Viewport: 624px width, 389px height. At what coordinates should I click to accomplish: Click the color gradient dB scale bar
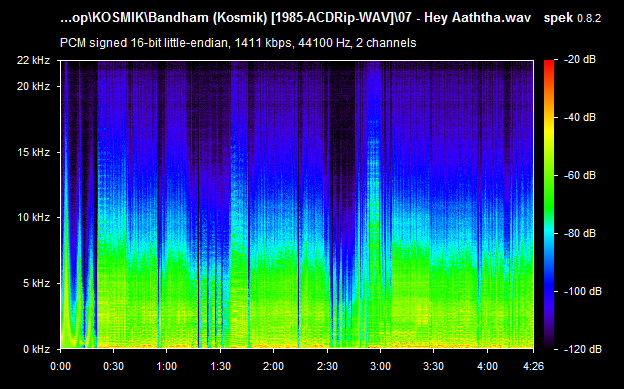(x=549, y=205)
